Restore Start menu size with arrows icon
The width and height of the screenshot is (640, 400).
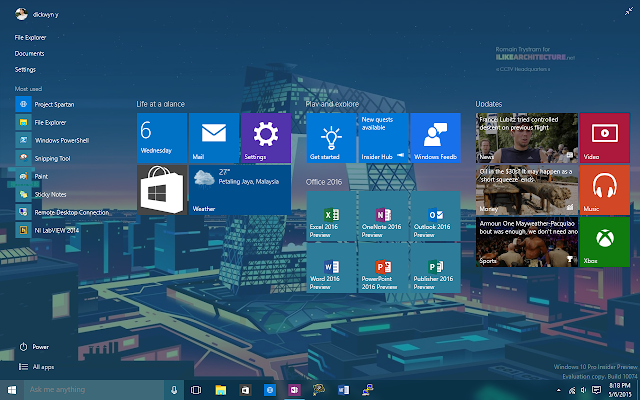(x=629, y=11)
